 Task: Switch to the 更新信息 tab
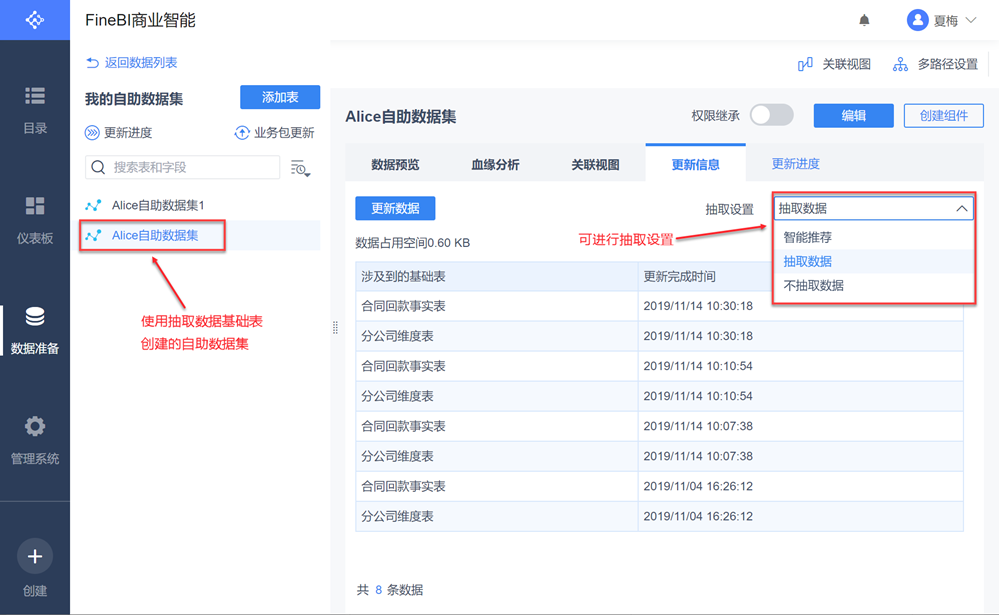pyautogui.click(x=696, y=164)
